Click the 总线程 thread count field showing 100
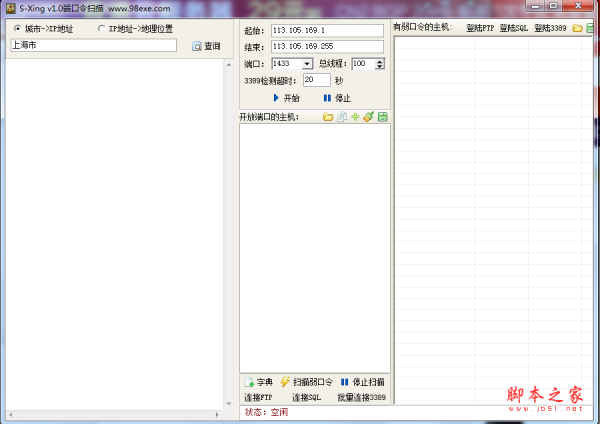The height and width of the screenshot is (424, 600). 363,64
